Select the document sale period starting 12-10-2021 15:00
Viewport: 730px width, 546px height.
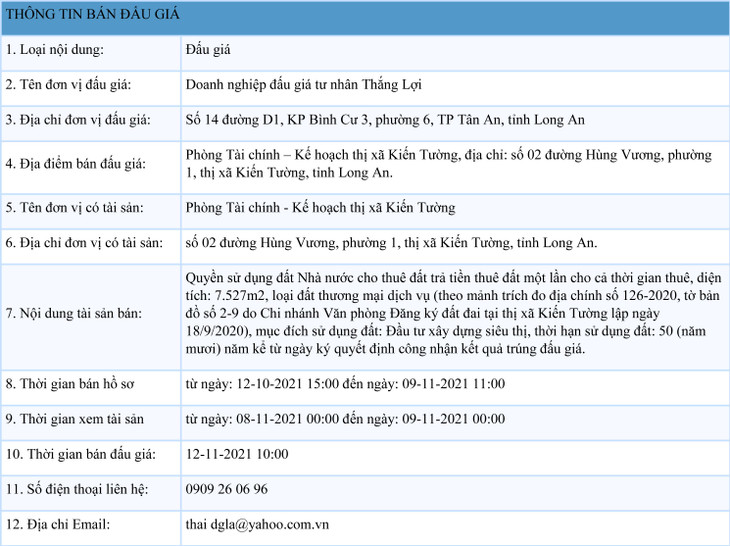345,384
